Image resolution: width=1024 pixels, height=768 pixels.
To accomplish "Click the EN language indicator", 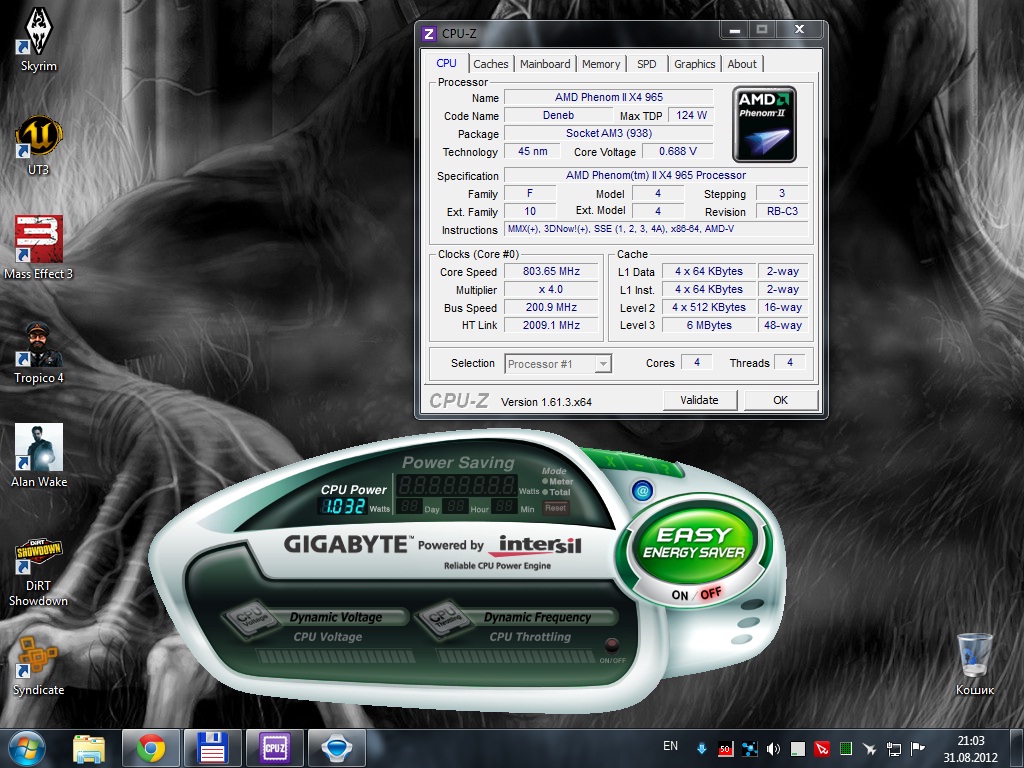I will tap(670, 746).
